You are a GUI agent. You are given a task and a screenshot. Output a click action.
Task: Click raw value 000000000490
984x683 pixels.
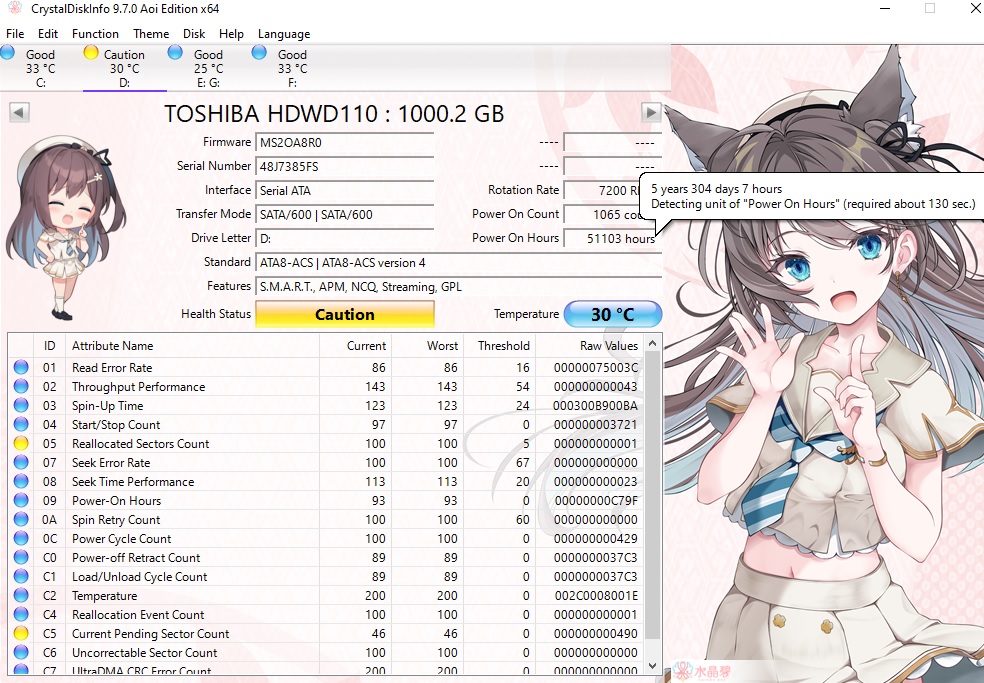(x=596, y=634)
